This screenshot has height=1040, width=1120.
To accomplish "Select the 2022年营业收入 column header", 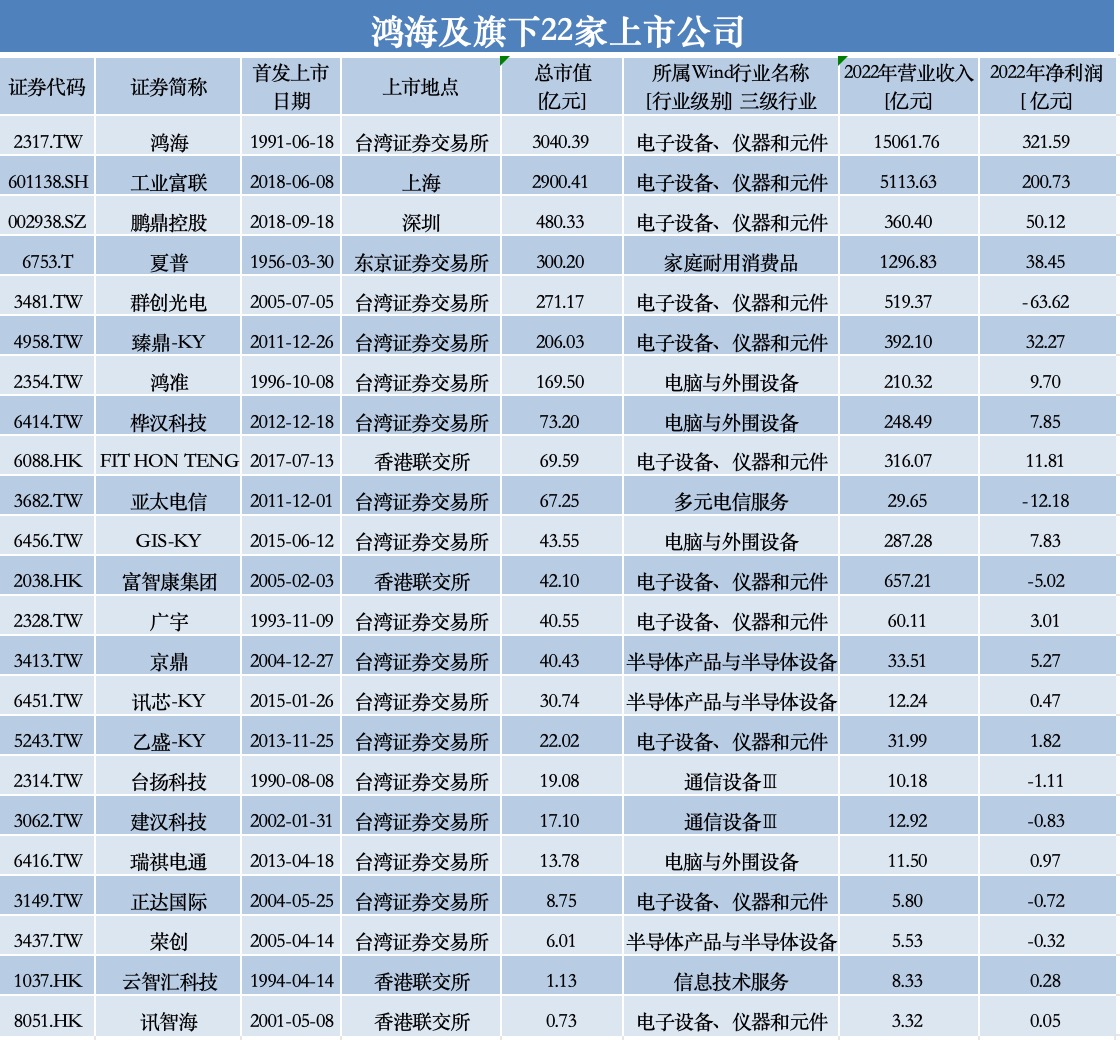I will [909, 87].
